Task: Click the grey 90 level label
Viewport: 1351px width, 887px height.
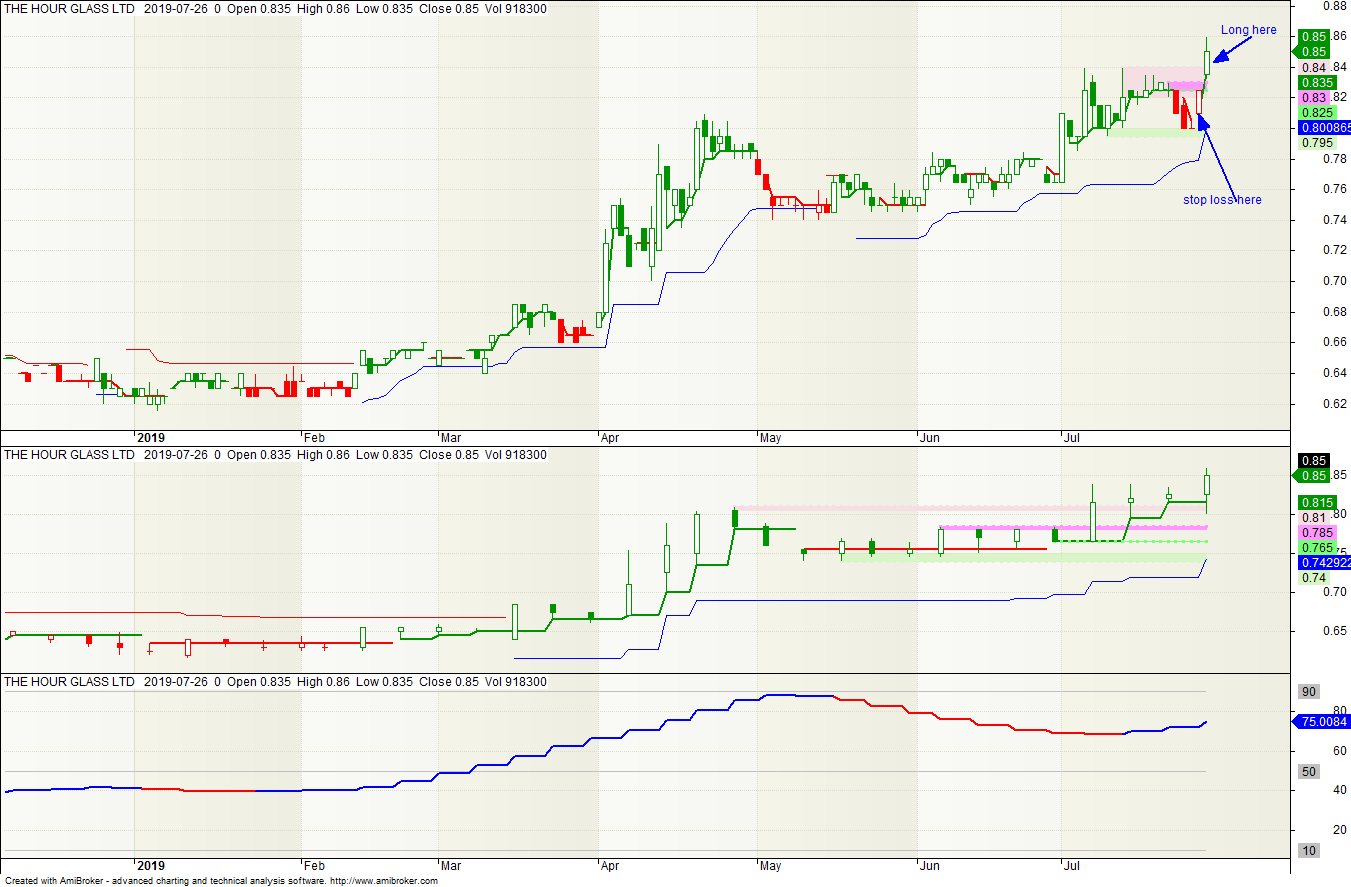Action: (1308, 692)
